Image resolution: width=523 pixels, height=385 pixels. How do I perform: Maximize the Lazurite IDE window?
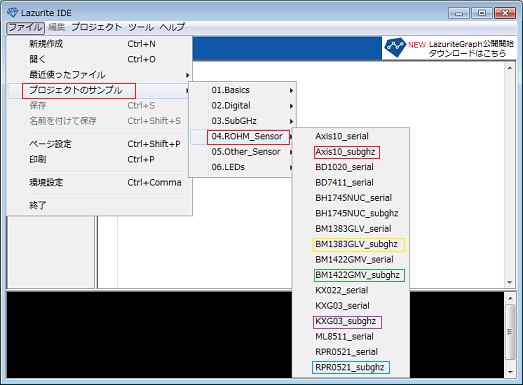[x=482, y=13]
